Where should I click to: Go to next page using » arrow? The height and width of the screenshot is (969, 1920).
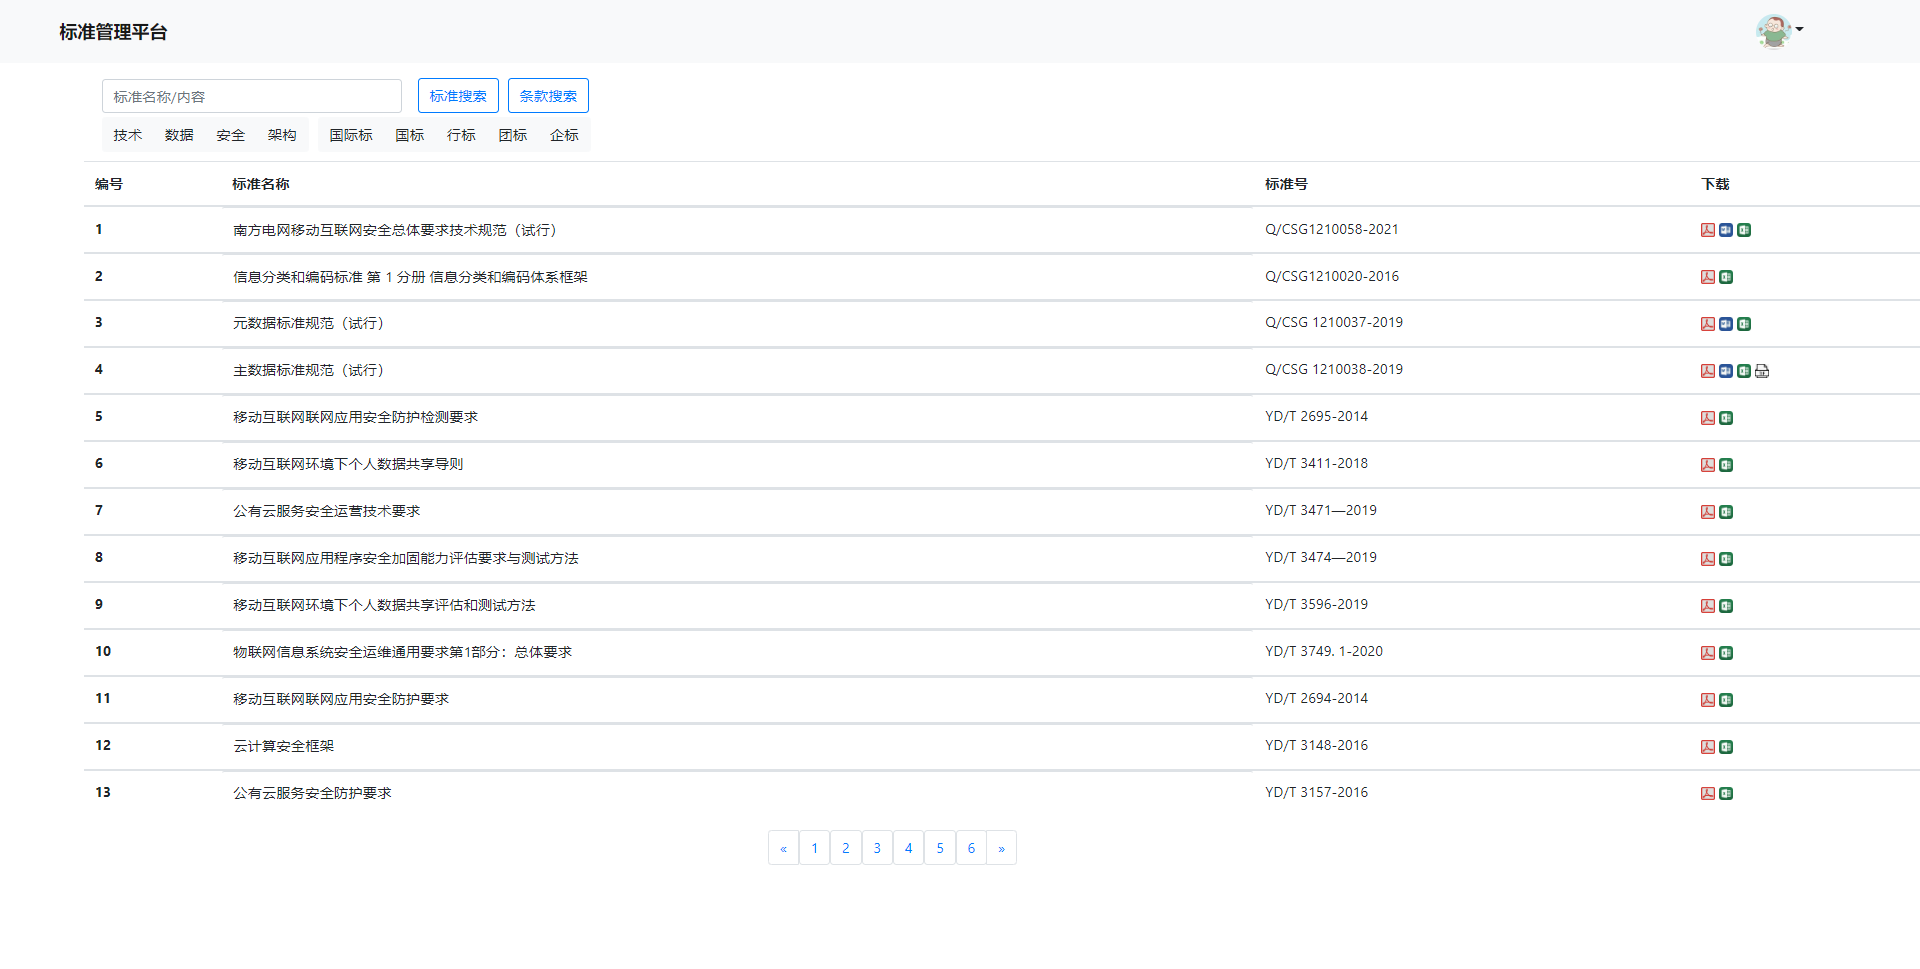[x=1001, y=848]
